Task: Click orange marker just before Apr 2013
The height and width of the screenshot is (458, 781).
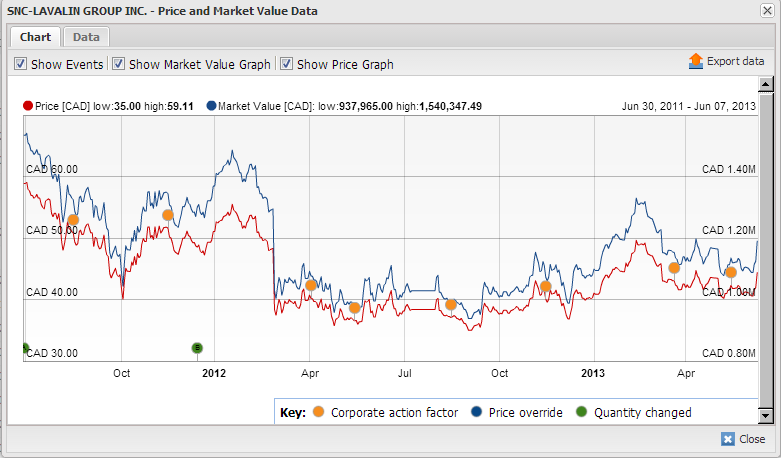Action: [674, 268]
